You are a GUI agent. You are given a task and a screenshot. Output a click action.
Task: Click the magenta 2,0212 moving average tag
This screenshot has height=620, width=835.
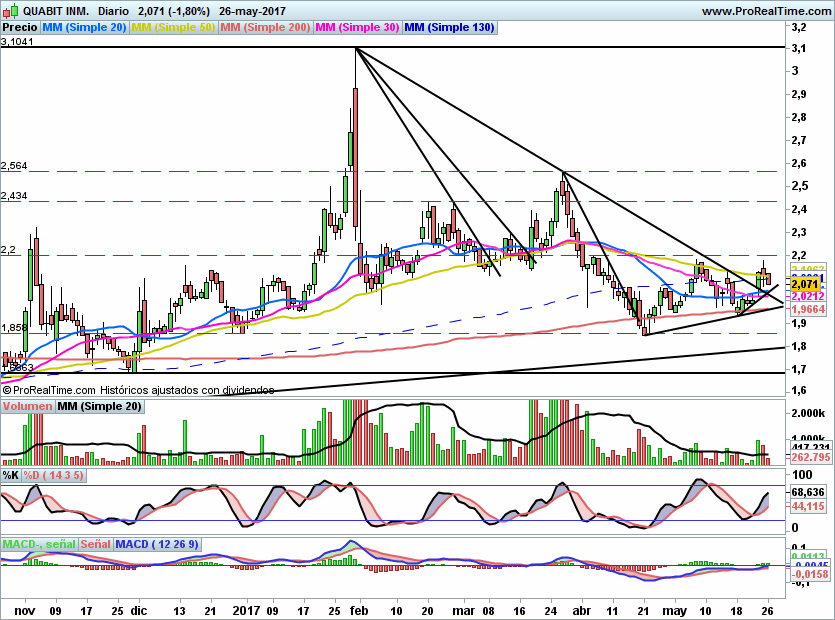pos(808,296)
